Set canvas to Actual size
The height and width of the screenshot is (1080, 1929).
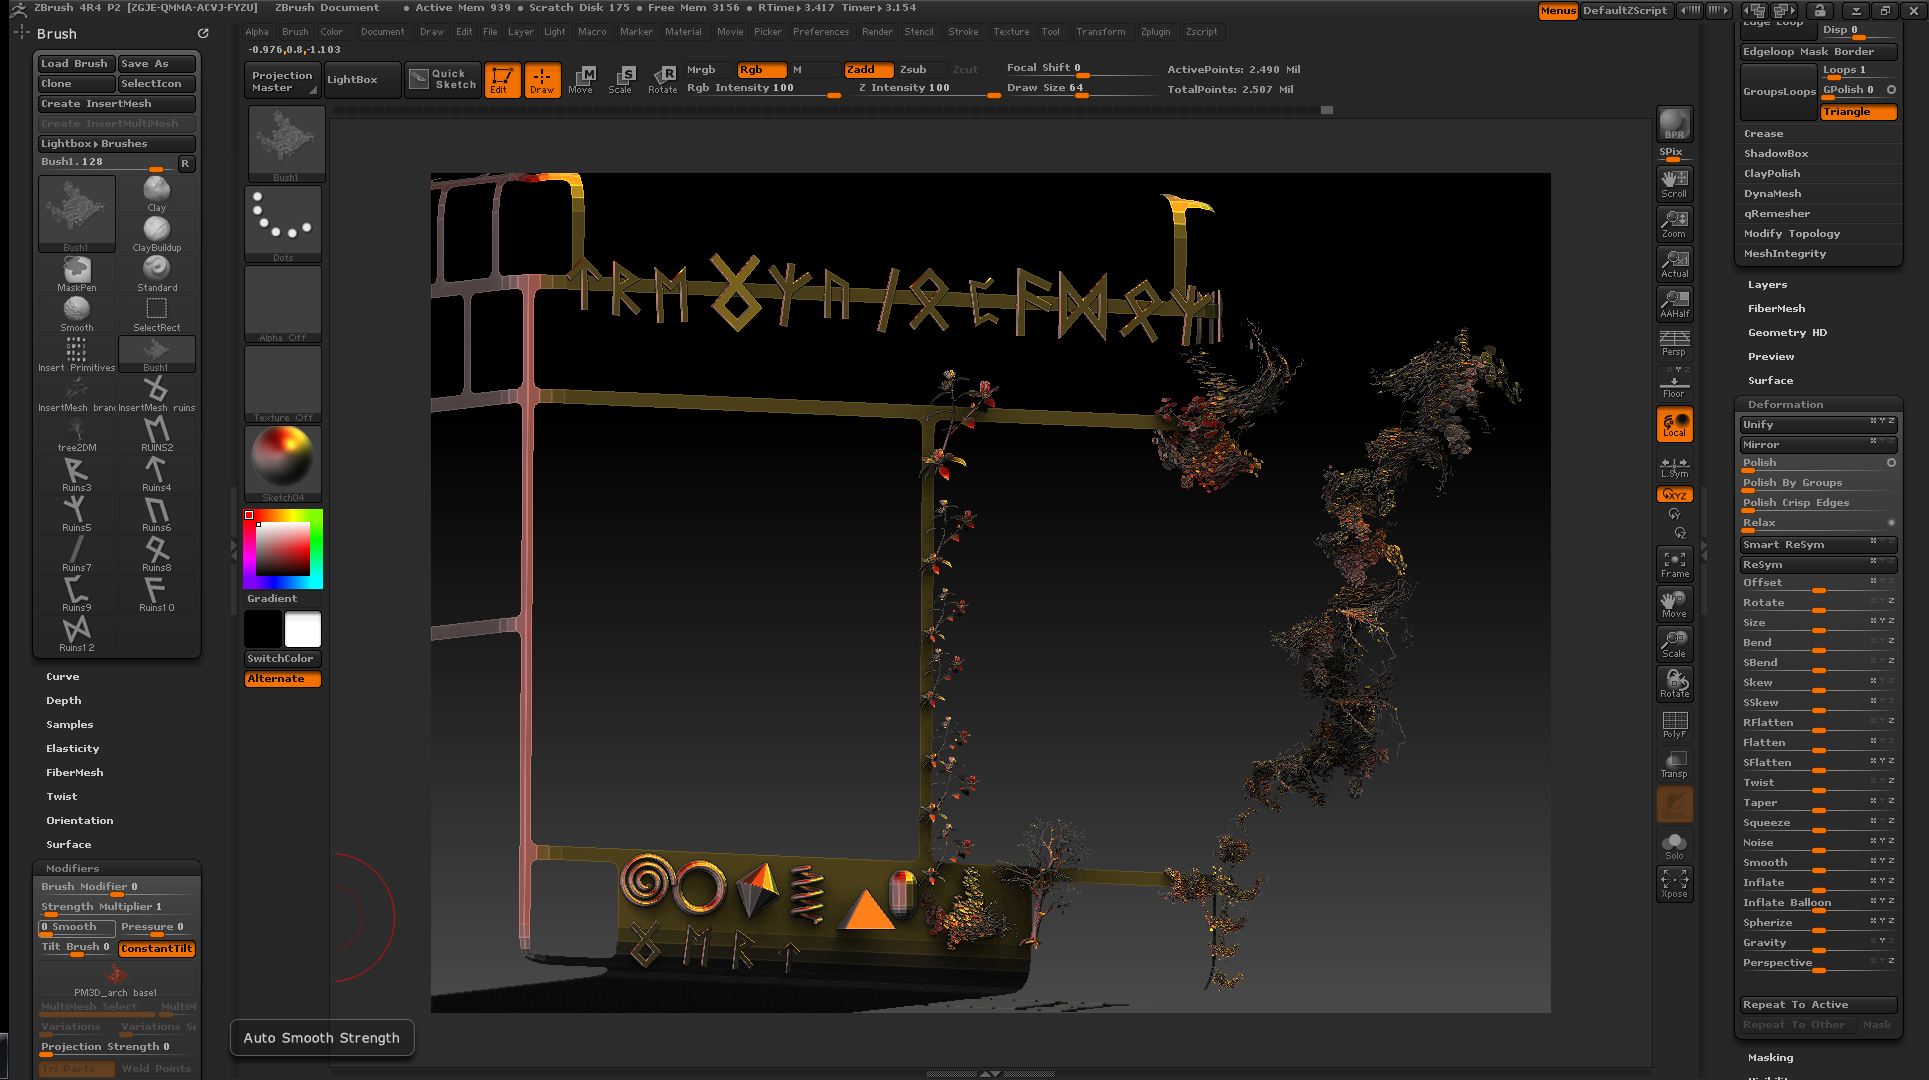coord(1674,263)
